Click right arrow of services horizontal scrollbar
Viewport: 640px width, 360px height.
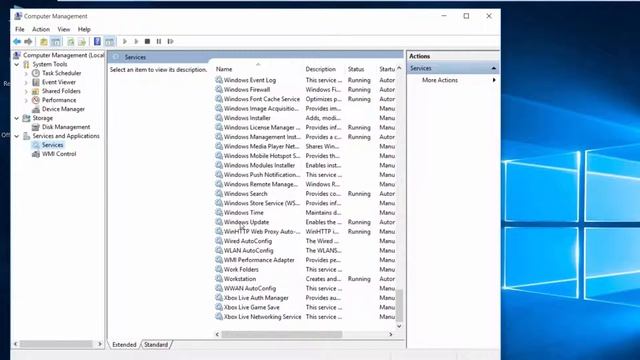click(x=391, y=334)
